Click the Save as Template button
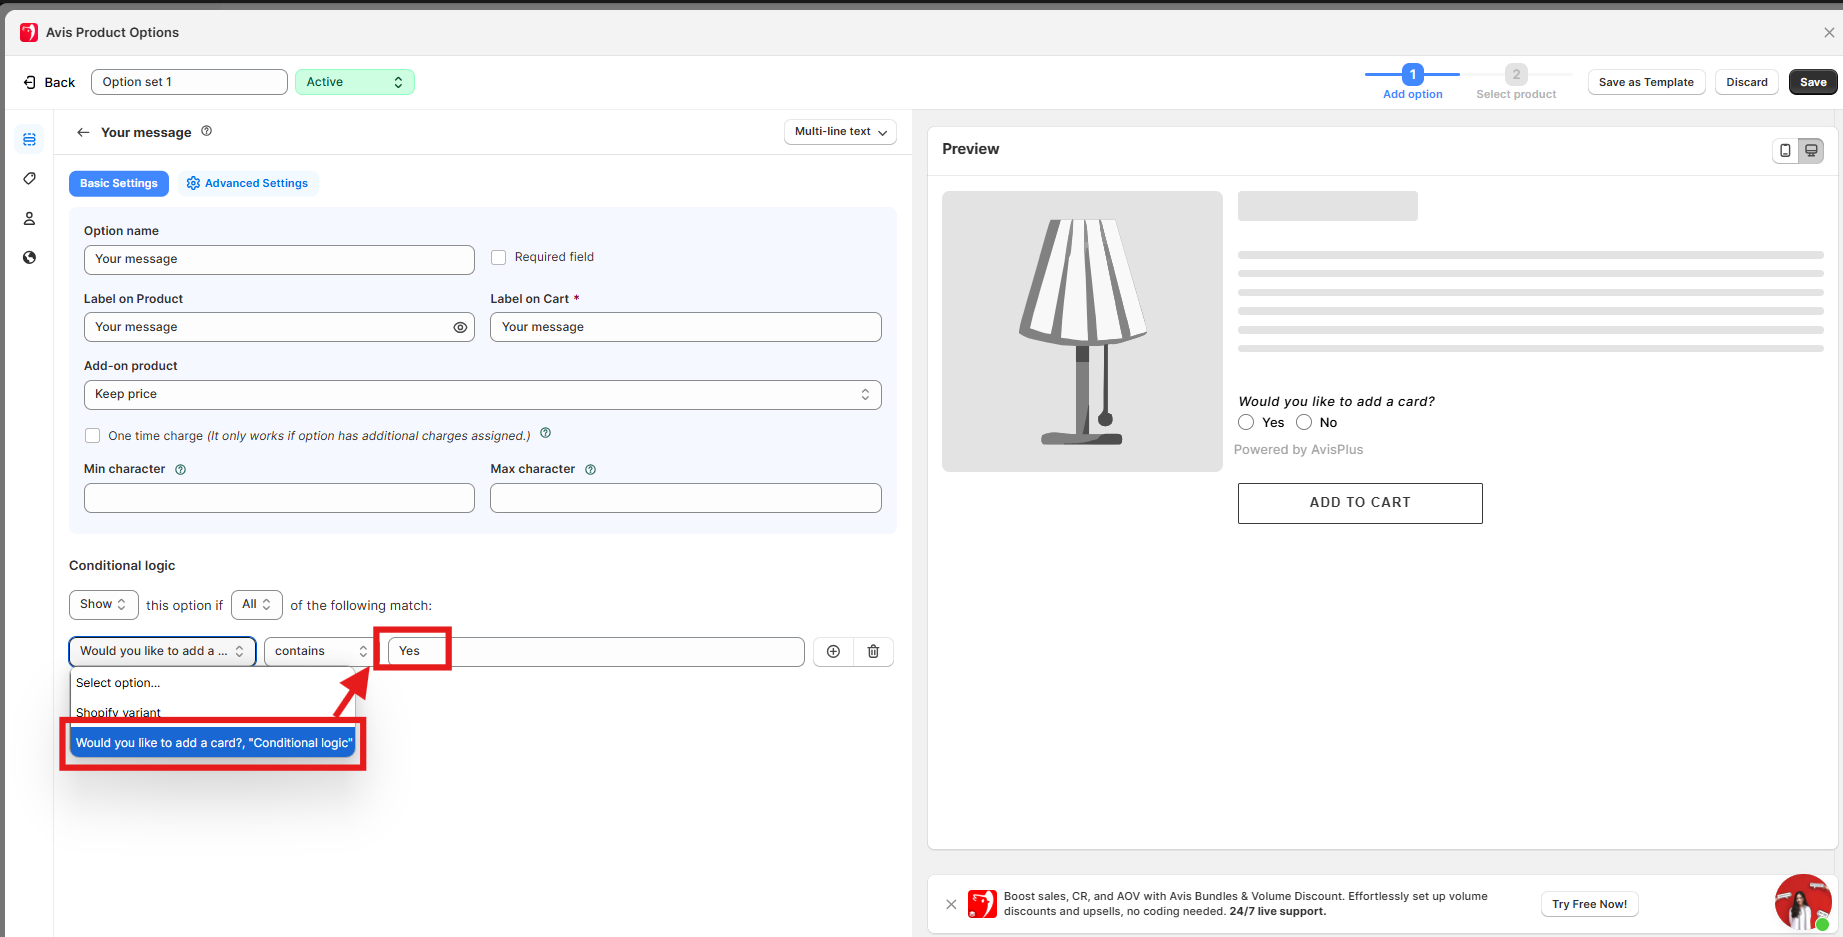Screen dimensions: 1843x937 pos(1645,82)
